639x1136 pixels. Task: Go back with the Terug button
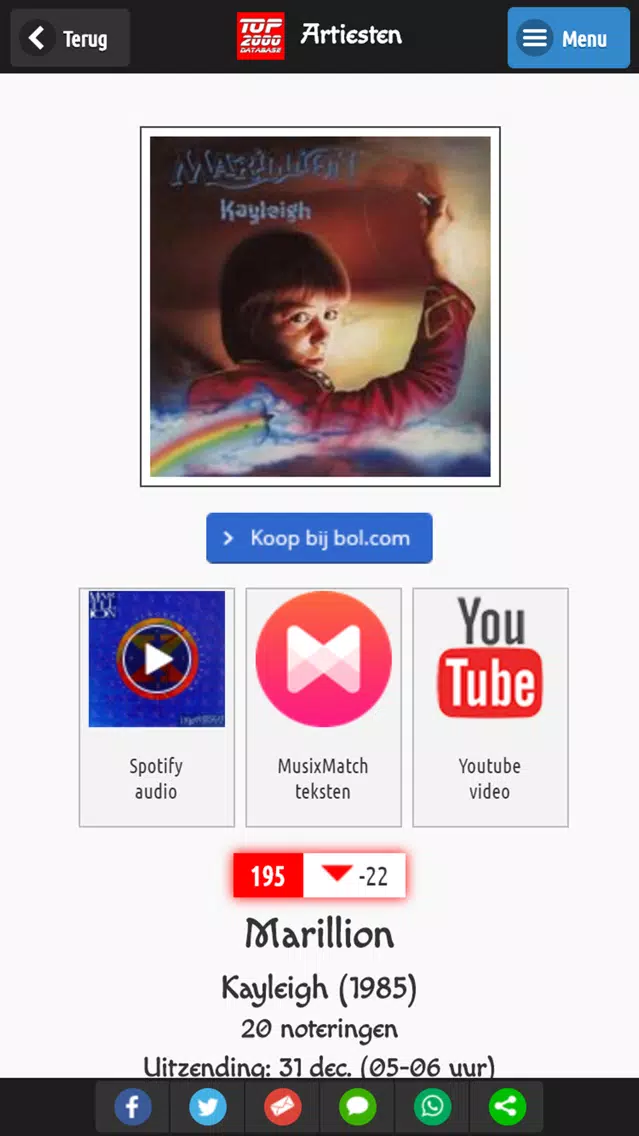(70, 38)
